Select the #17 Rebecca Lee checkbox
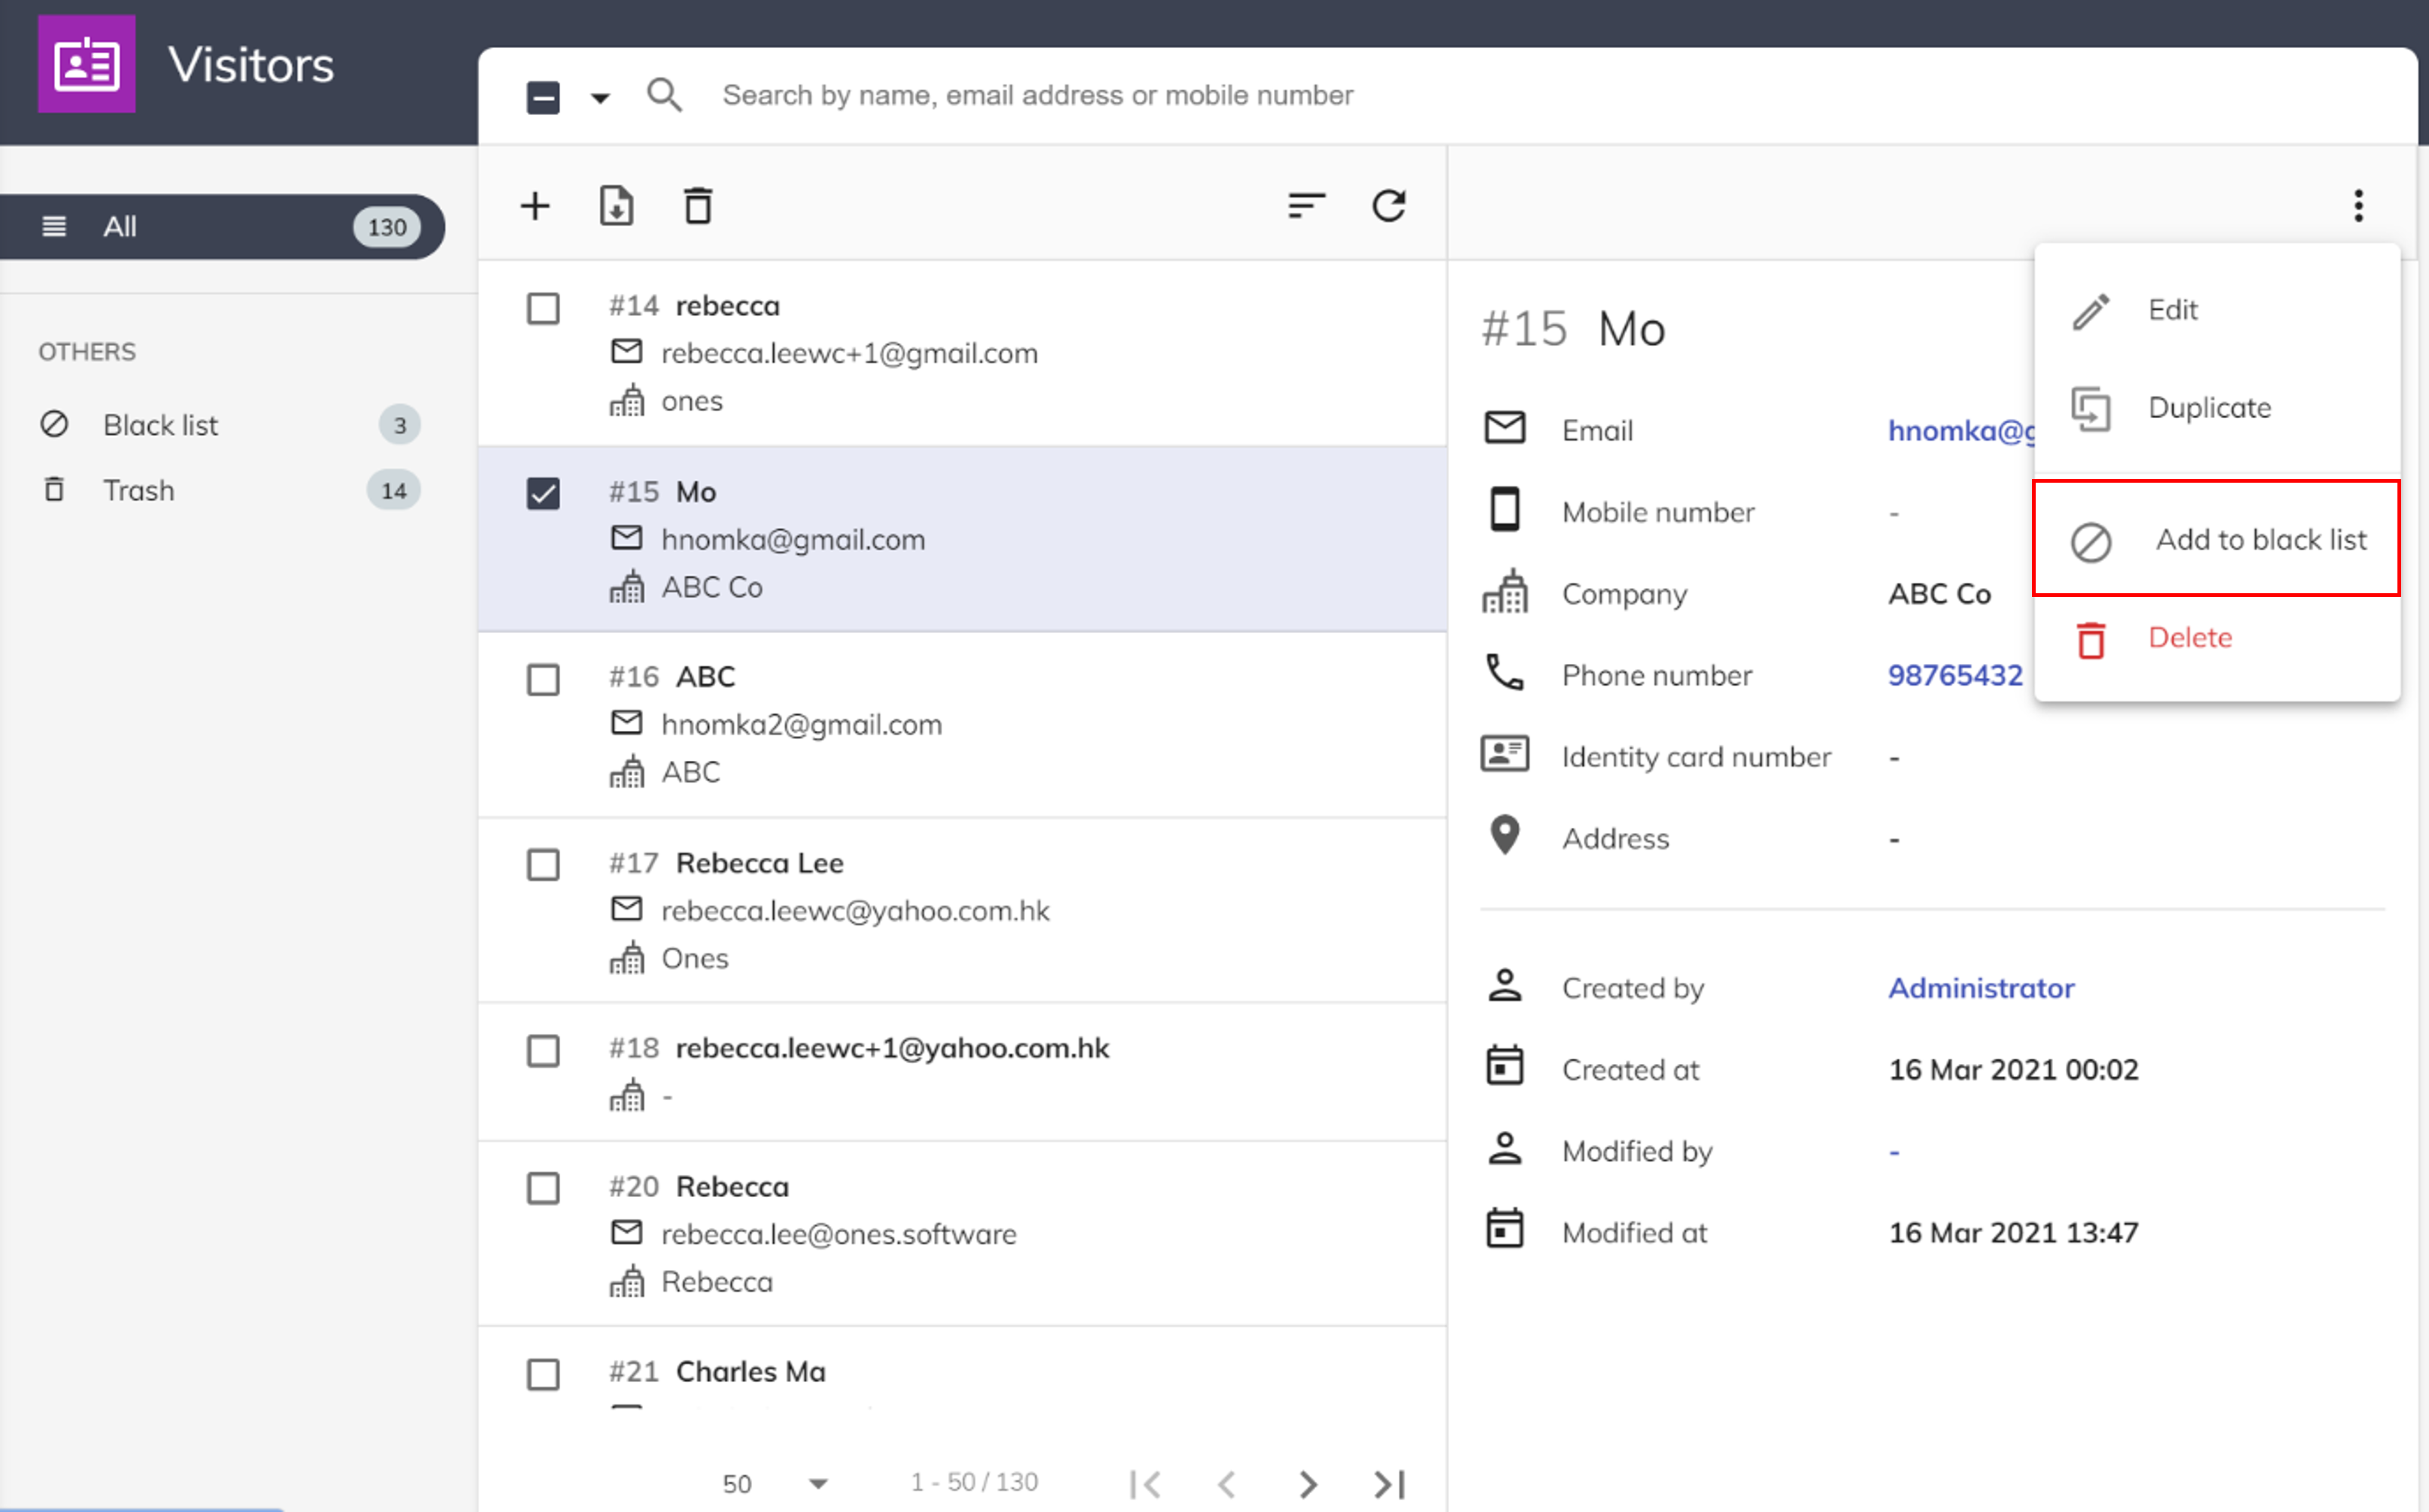 pyautogui.click(x=543, y=864)
